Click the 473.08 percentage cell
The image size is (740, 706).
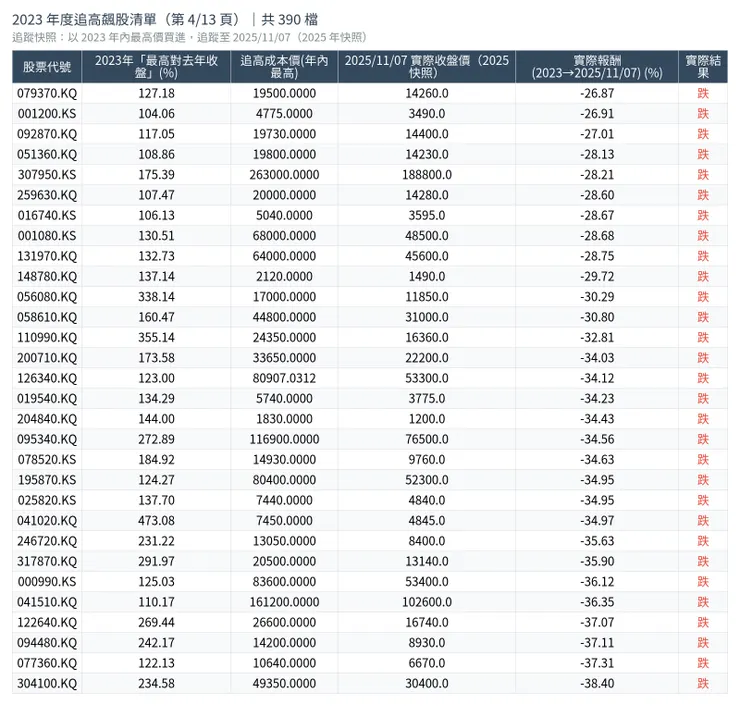[x=156, y=521]
